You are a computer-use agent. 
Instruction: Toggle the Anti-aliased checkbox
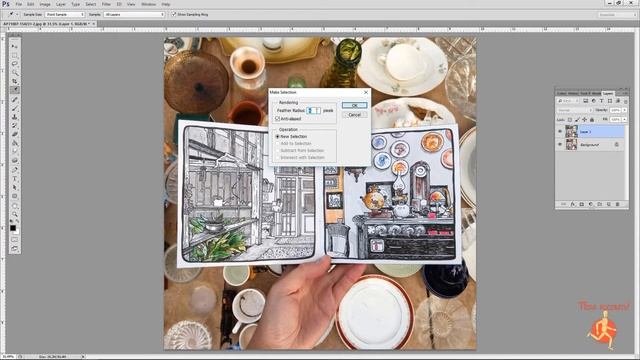click(278, 119)
